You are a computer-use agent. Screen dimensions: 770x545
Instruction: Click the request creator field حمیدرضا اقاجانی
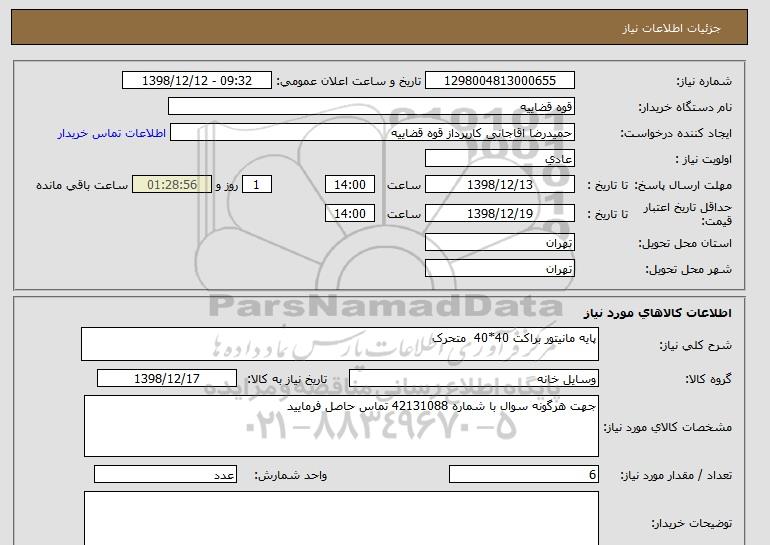tap(372, 133)
